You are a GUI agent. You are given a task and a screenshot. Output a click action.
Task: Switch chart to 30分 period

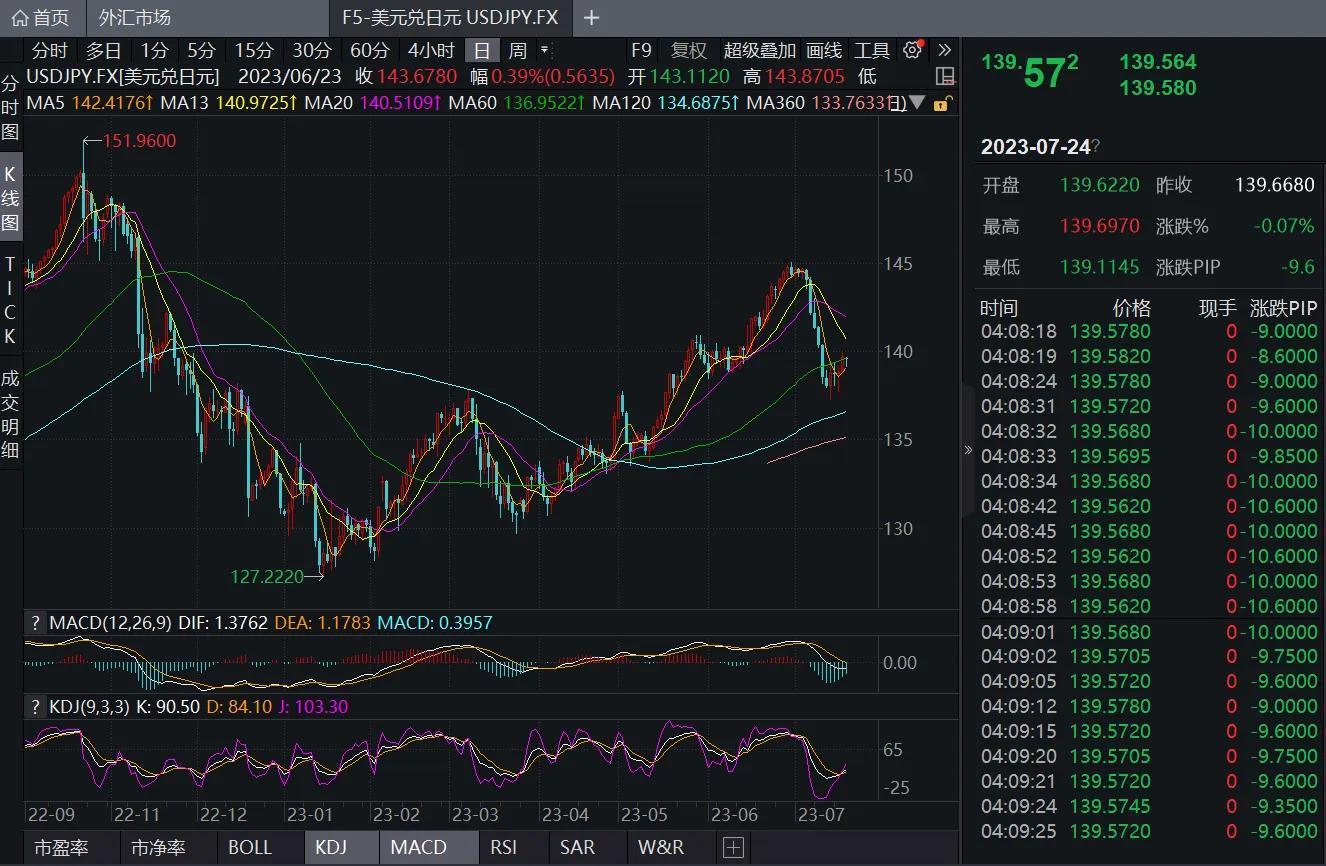point(311,50)
